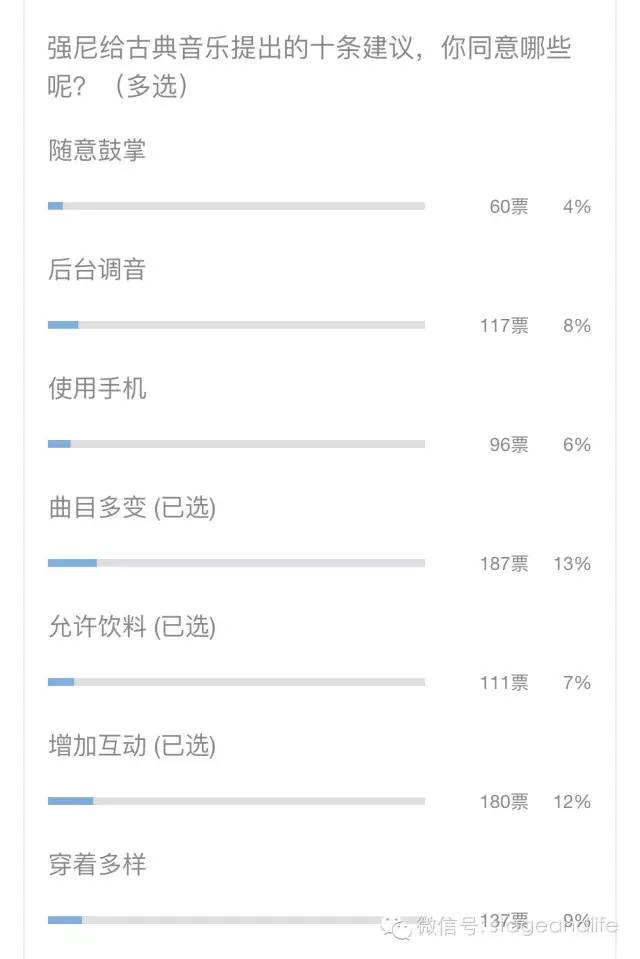Click the 60票 vote count
640x959 pixels.
(x=509, y=207)
